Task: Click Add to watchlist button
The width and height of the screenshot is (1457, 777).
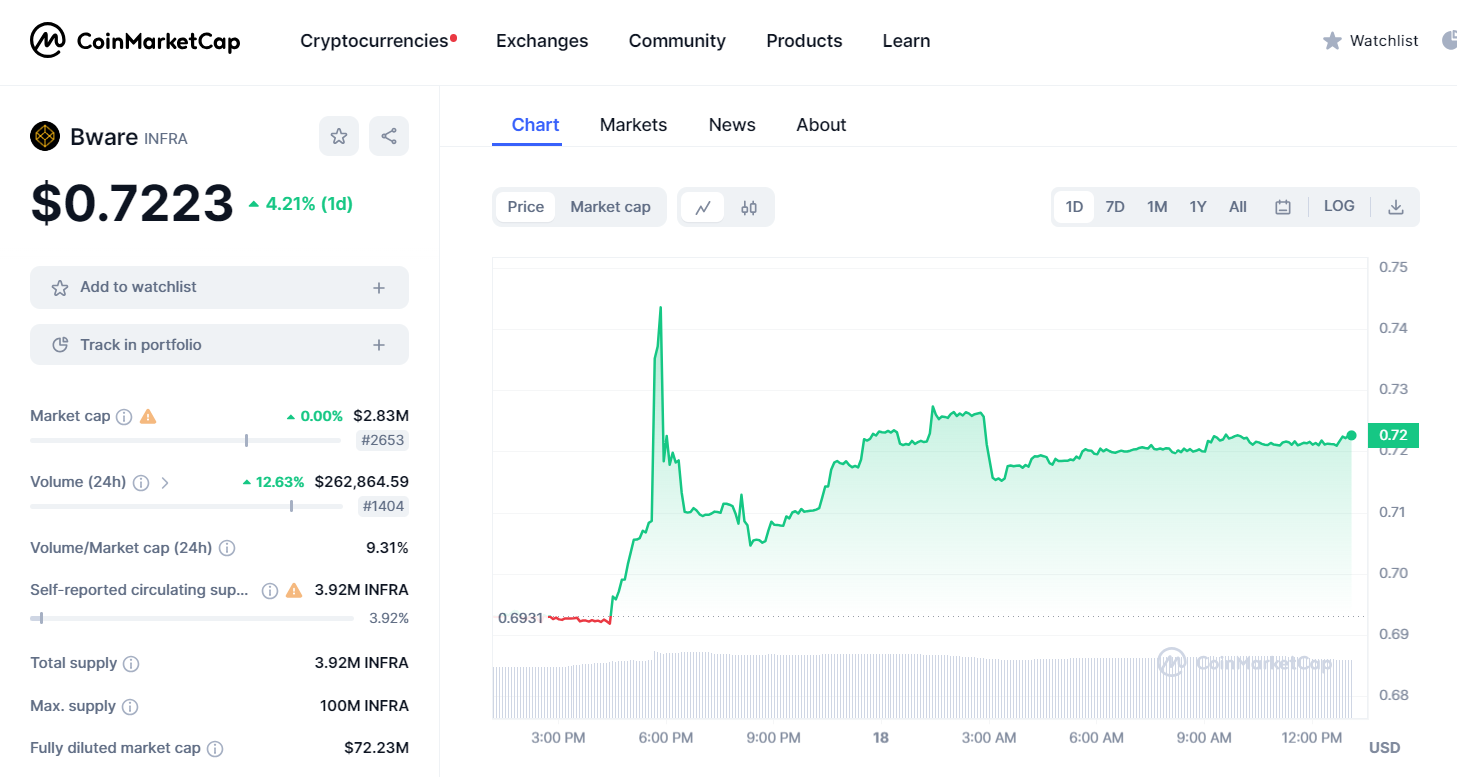Action: [x=219, y=288]
